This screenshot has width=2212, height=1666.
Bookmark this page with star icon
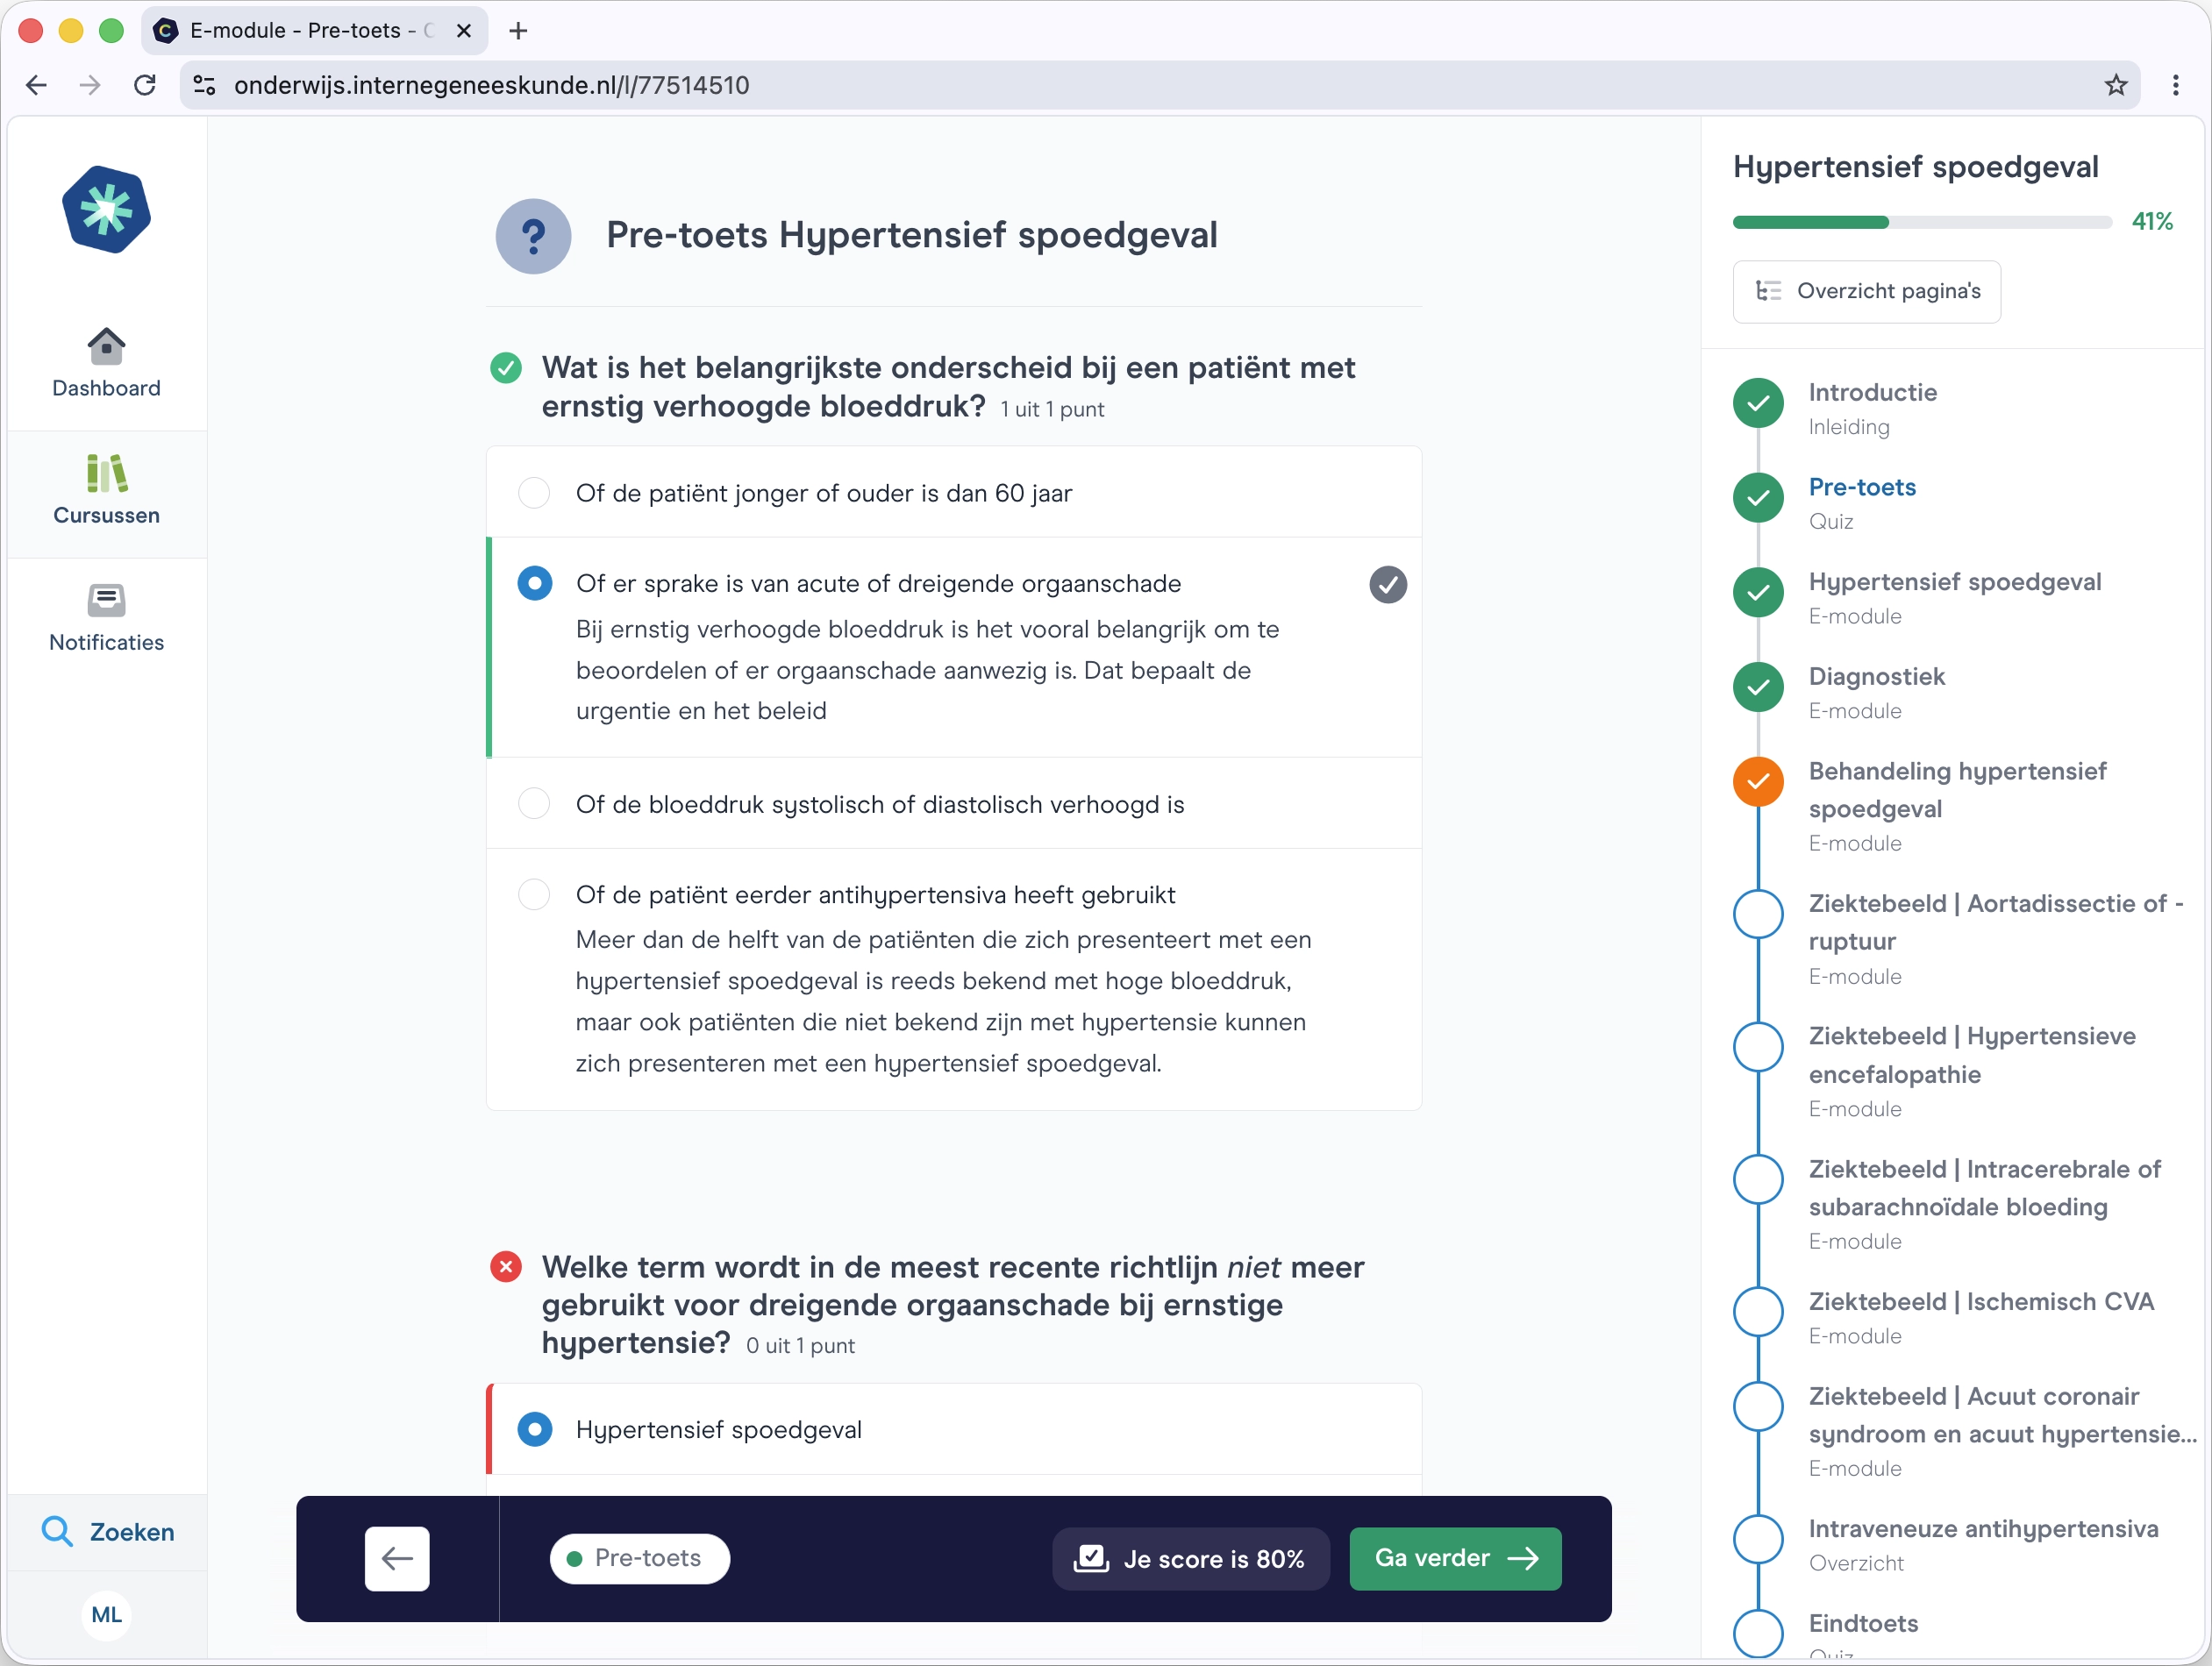tap(2115, 85)
